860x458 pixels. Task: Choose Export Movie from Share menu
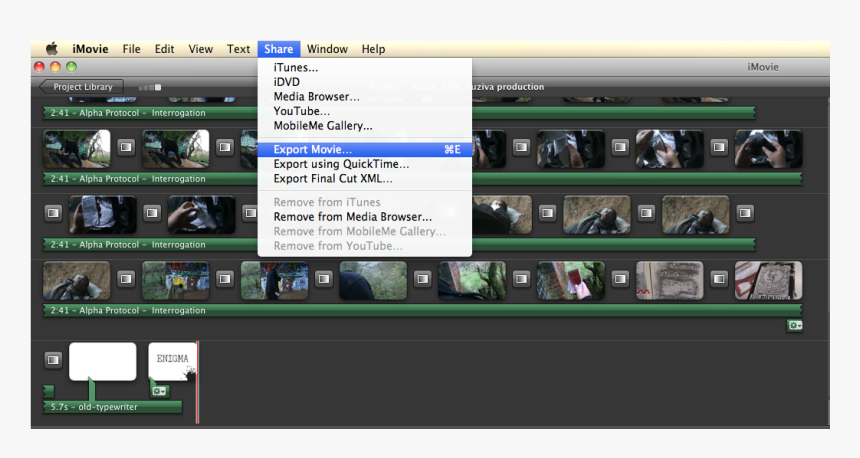(x=365, y=149)
